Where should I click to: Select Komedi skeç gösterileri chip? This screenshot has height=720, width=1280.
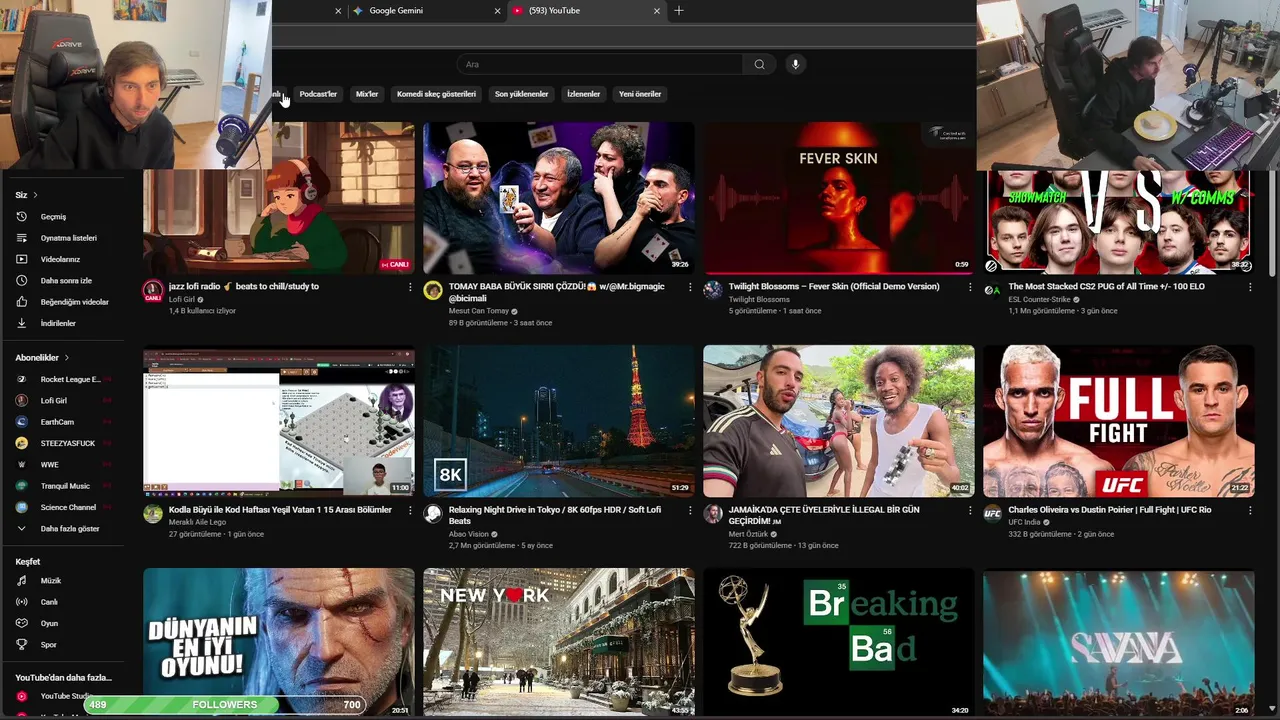point(436,94)
